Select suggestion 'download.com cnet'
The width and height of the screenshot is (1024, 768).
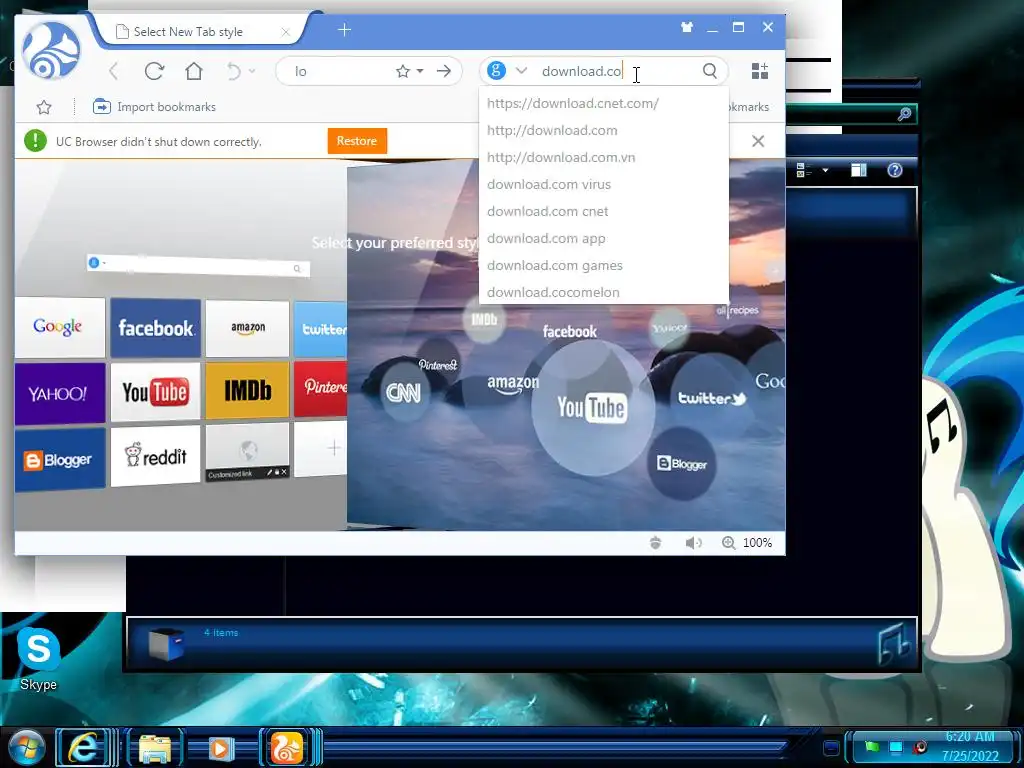pos(603,211)
